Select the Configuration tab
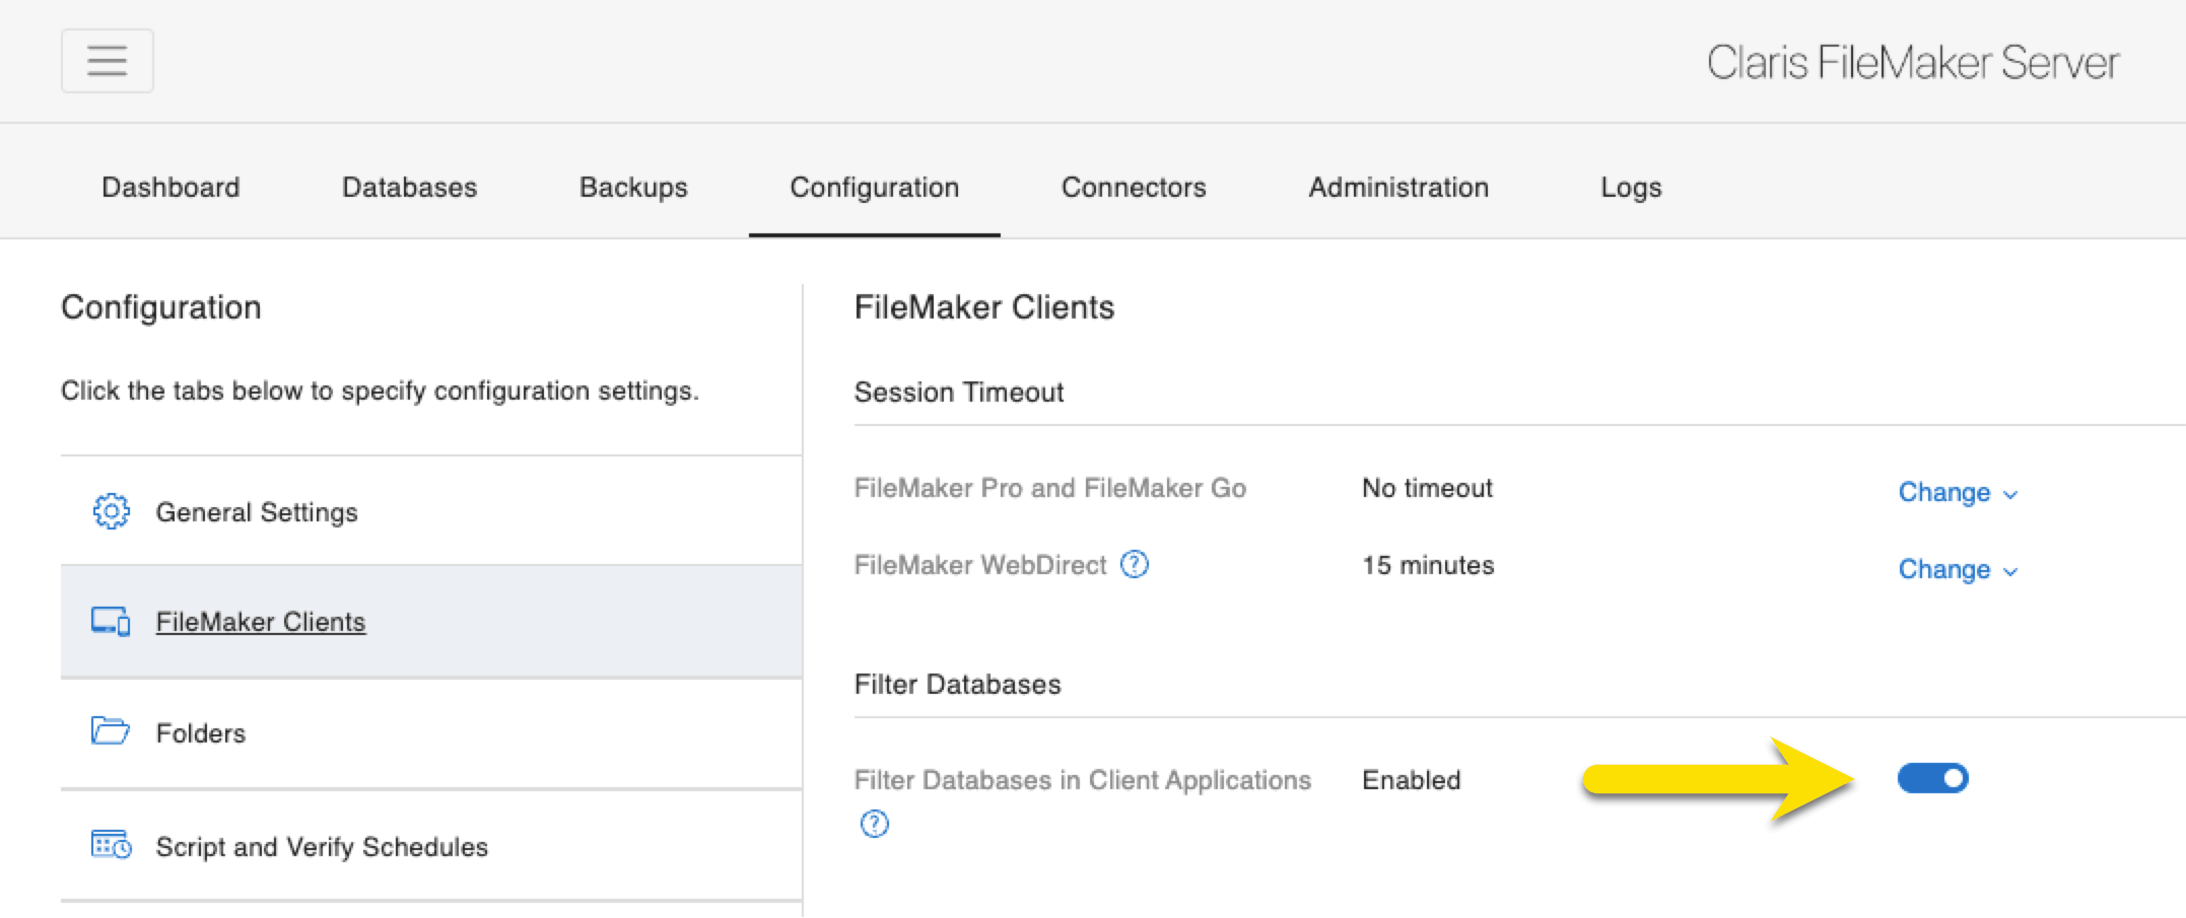2186x918 pixels. click(874, 187)
